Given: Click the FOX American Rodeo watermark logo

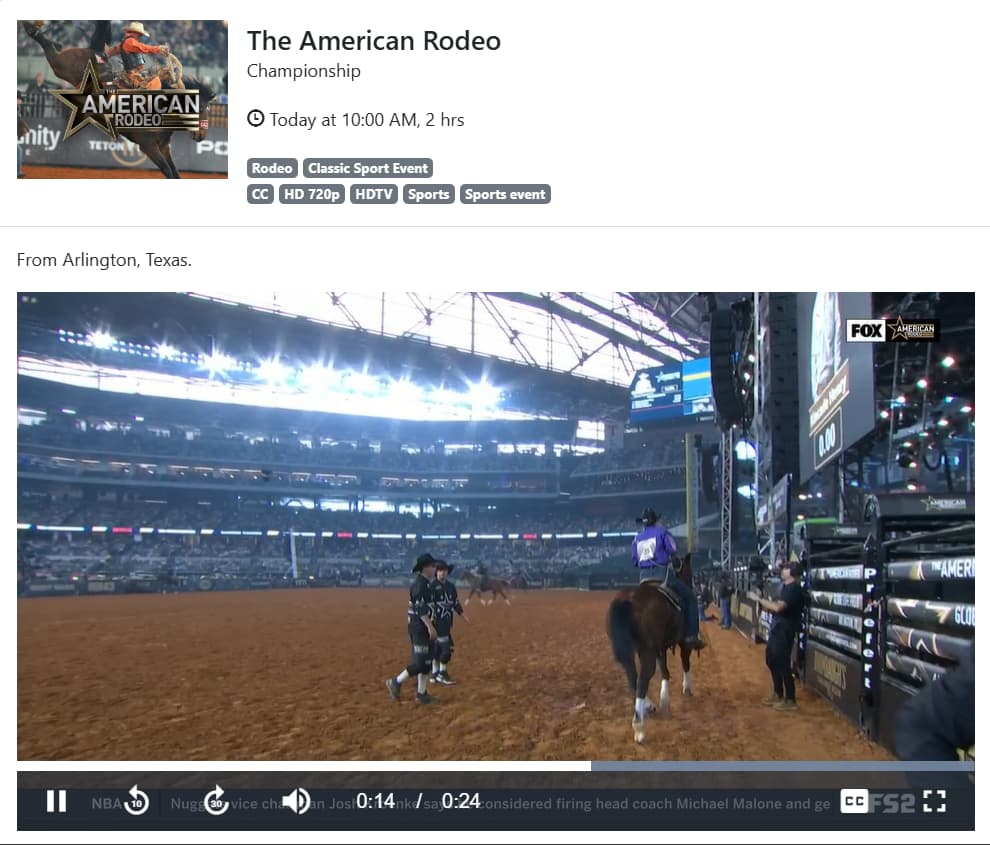Looking at the screenshot, I should [x=892, y=330].
